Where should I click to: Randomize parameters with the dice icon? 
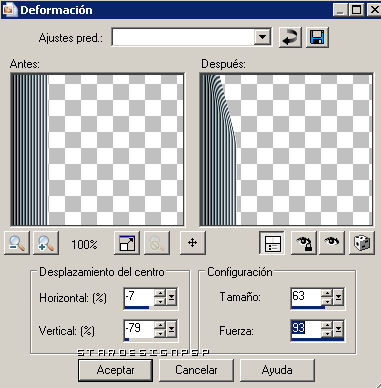point(362,243)
